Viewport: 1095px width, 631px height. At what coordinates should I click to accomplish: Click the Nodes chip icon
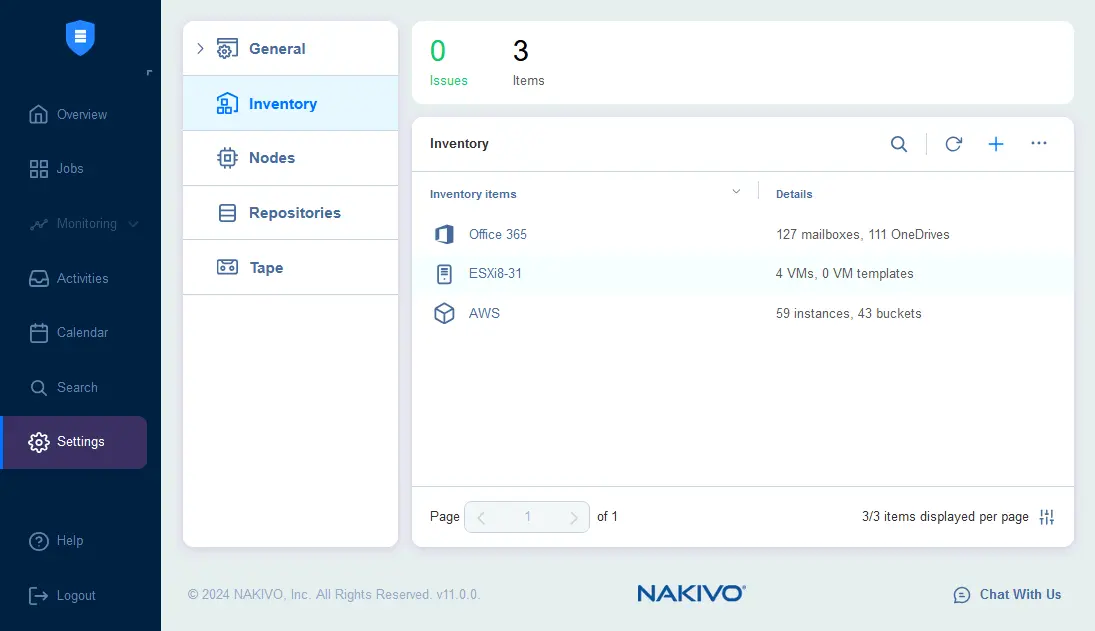[227, 158]
